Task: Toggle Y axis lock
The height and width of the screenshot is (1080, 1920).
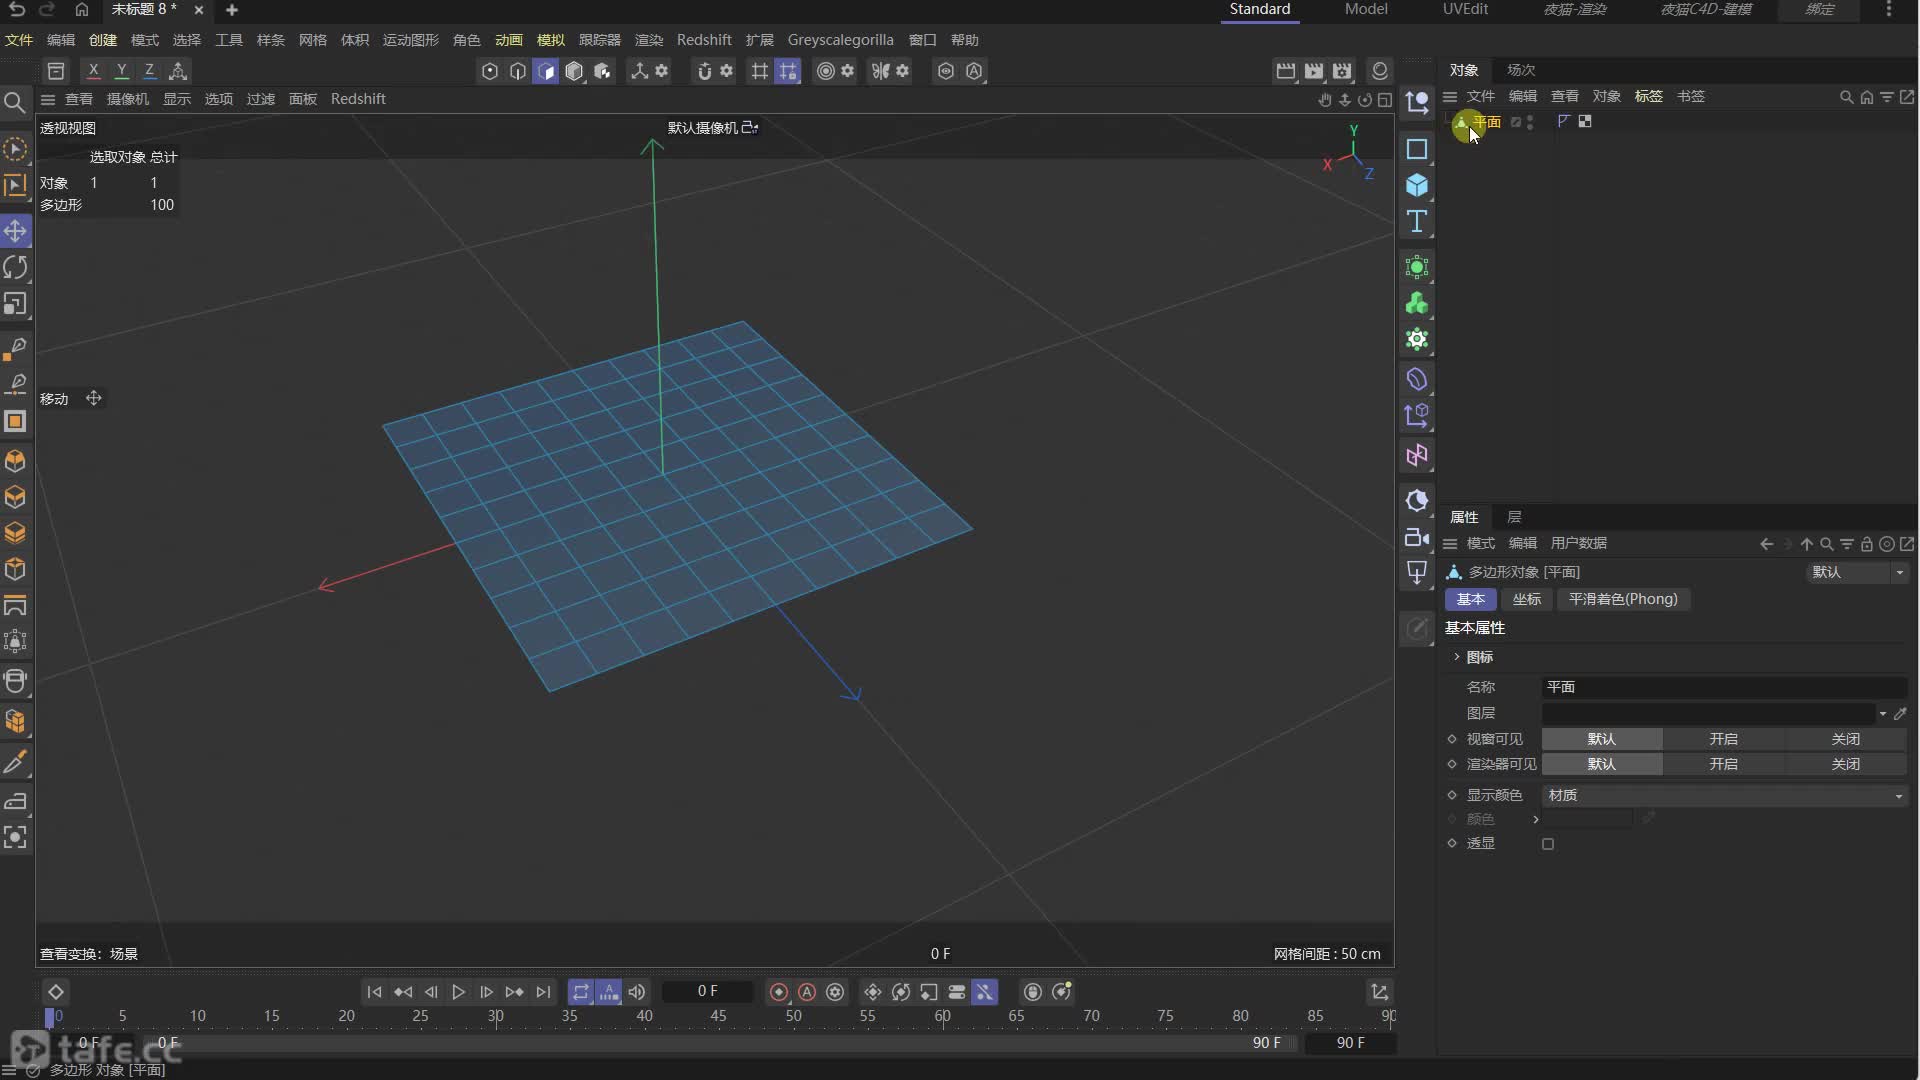Action: point(121,71)
